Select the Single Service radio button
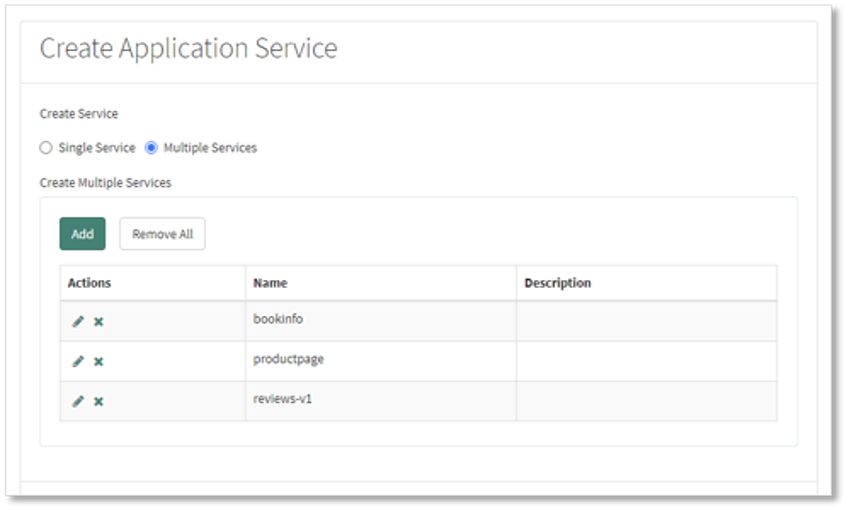Image resolution: width=848 pixels, height=510 pixels. (x=46, y=148)
